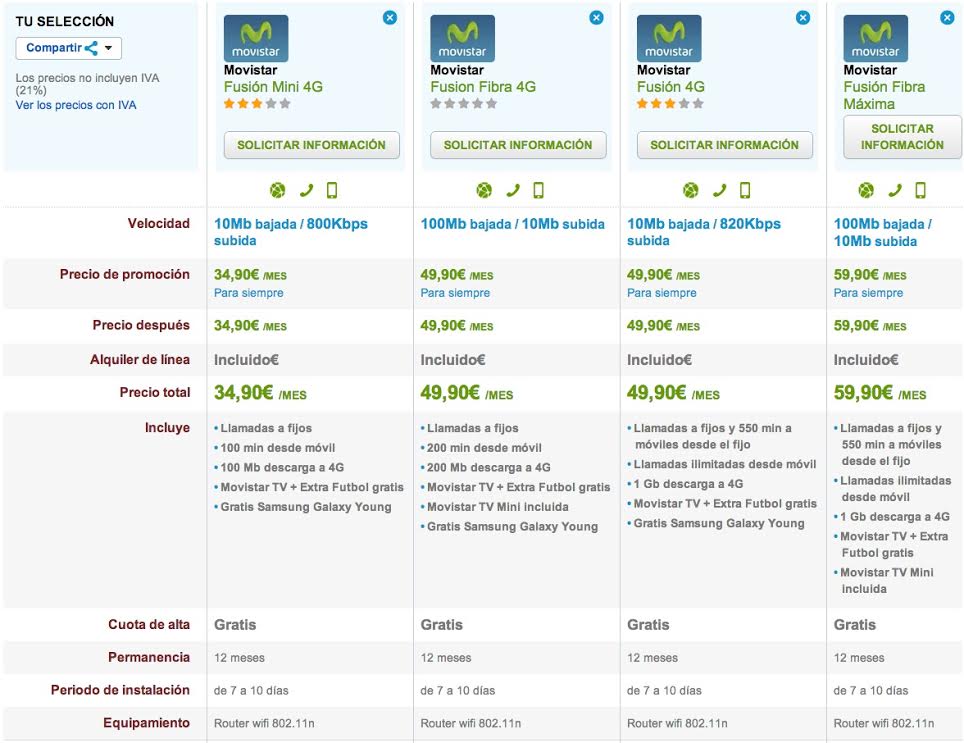Click internet globe icon under Fusión Fibra Máxima
Image resolution: width=964 pixels, height=743 pixels.
tap(866, 191)
